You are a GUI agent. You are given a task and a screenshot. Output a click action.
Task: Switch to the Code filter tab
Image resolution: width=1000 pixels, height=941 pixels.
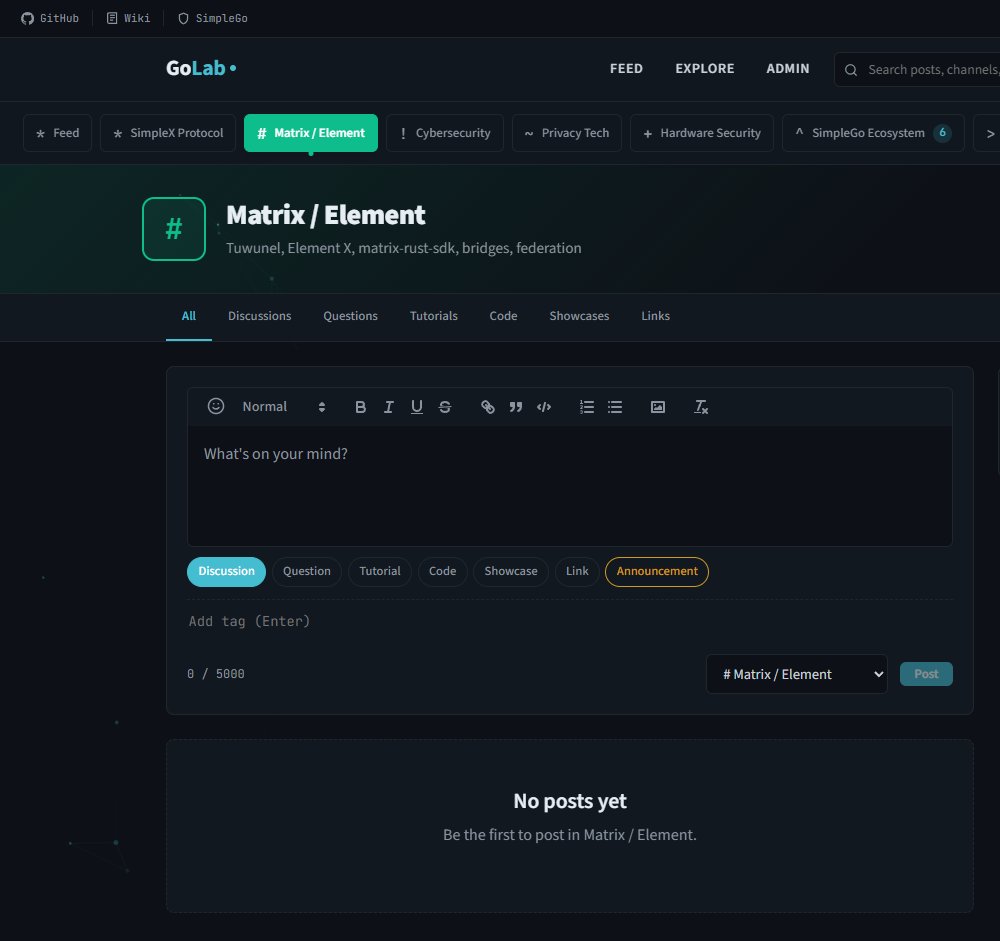click(503, 316)
